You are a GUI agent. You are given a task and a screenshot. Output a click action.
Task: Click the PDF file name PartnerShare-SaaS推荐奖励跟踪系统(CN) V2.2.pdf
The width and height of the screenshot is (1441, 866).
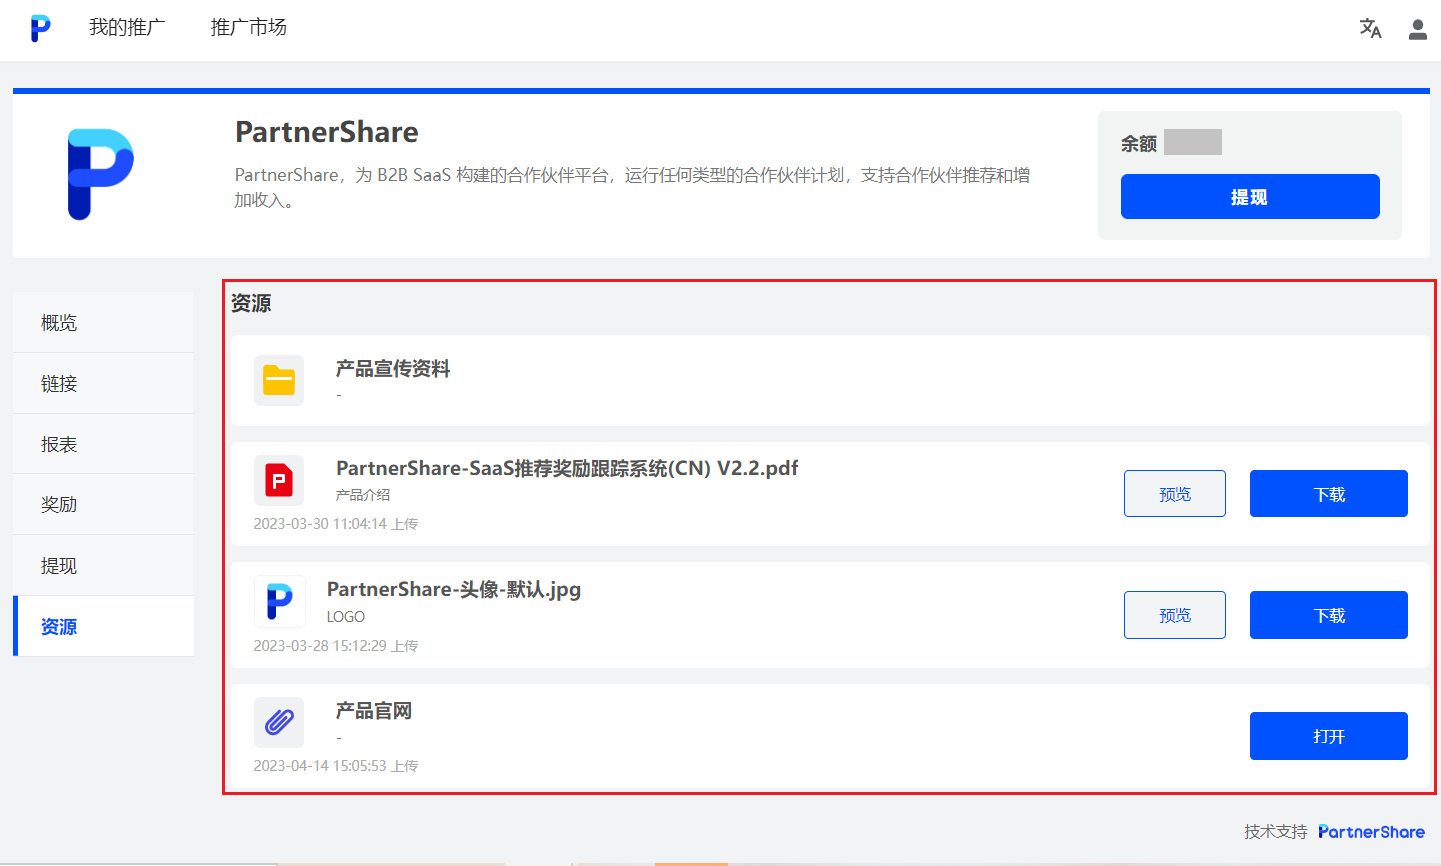[x=567, y=468]
